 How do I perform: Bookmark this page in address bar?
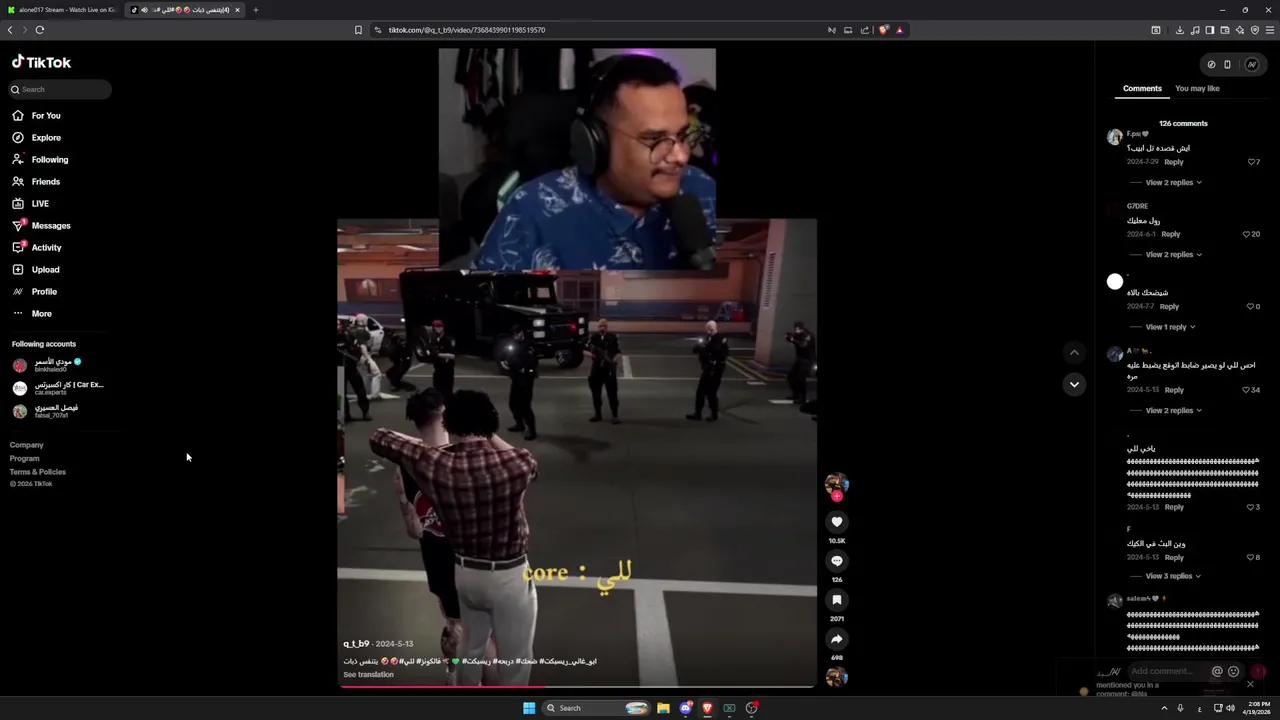click(358, 30)
